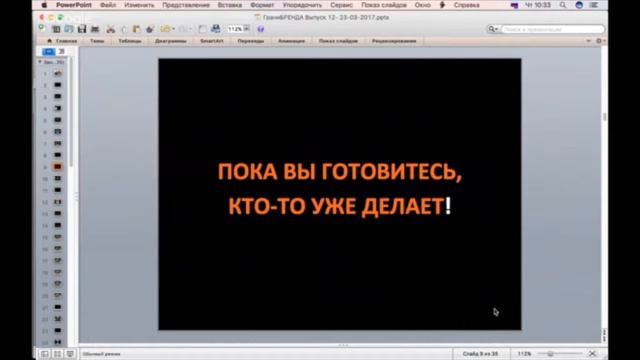The width and height of the screenshot is (640, 360).
Task: Click the Copy toolbar icon
Action: tap(124, 29)
